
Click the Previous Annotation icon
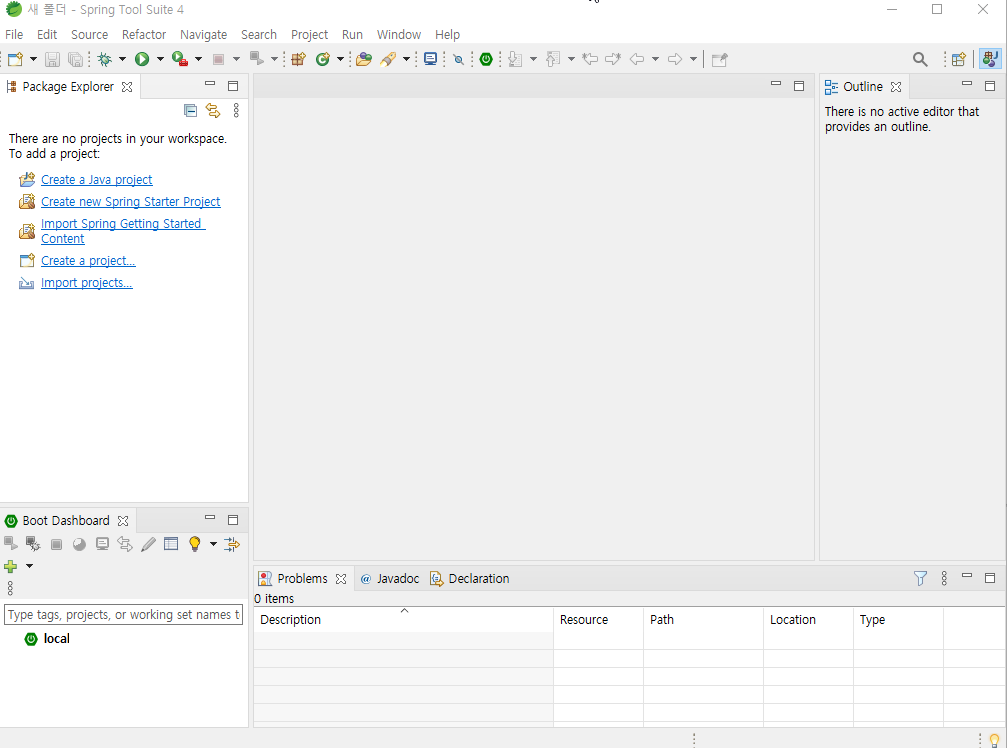pyautogui.click(x=553, y=60)
